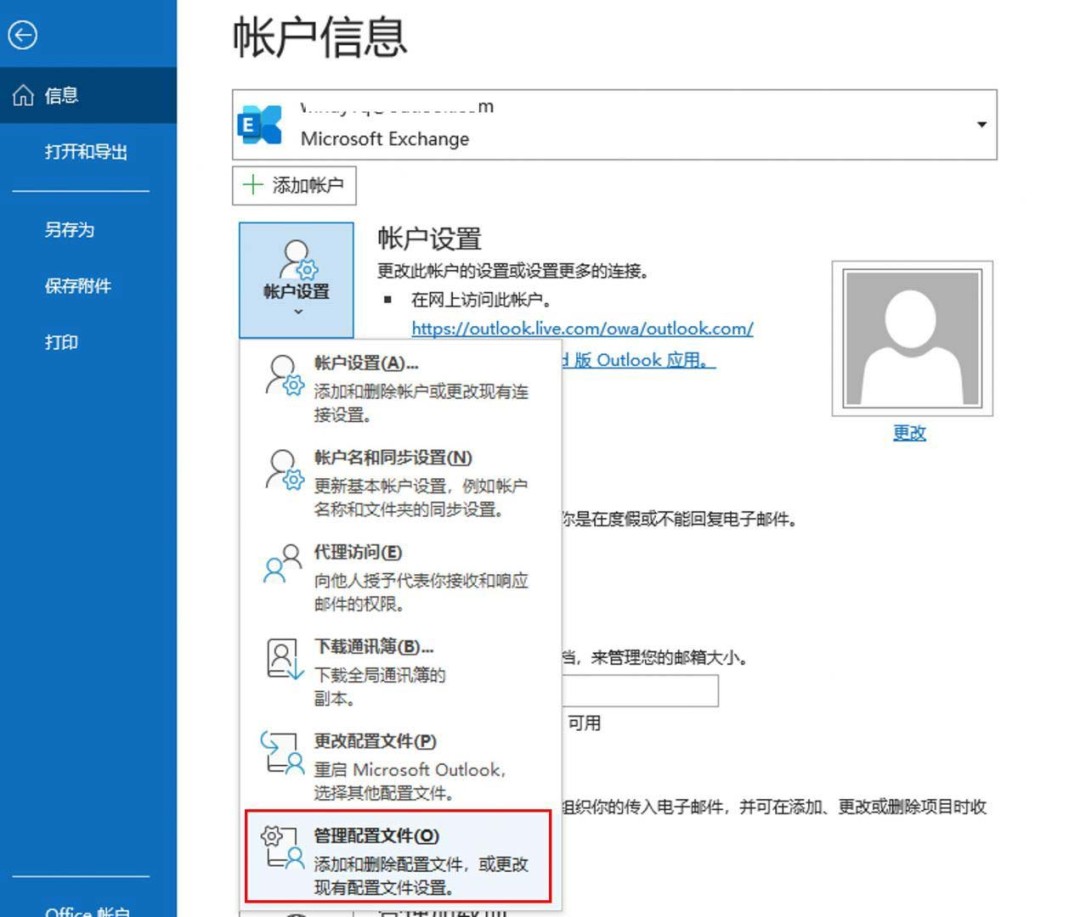Click the profile picture placeholder
This screenshot has width=1080, height=917.
tap(912, 337)
